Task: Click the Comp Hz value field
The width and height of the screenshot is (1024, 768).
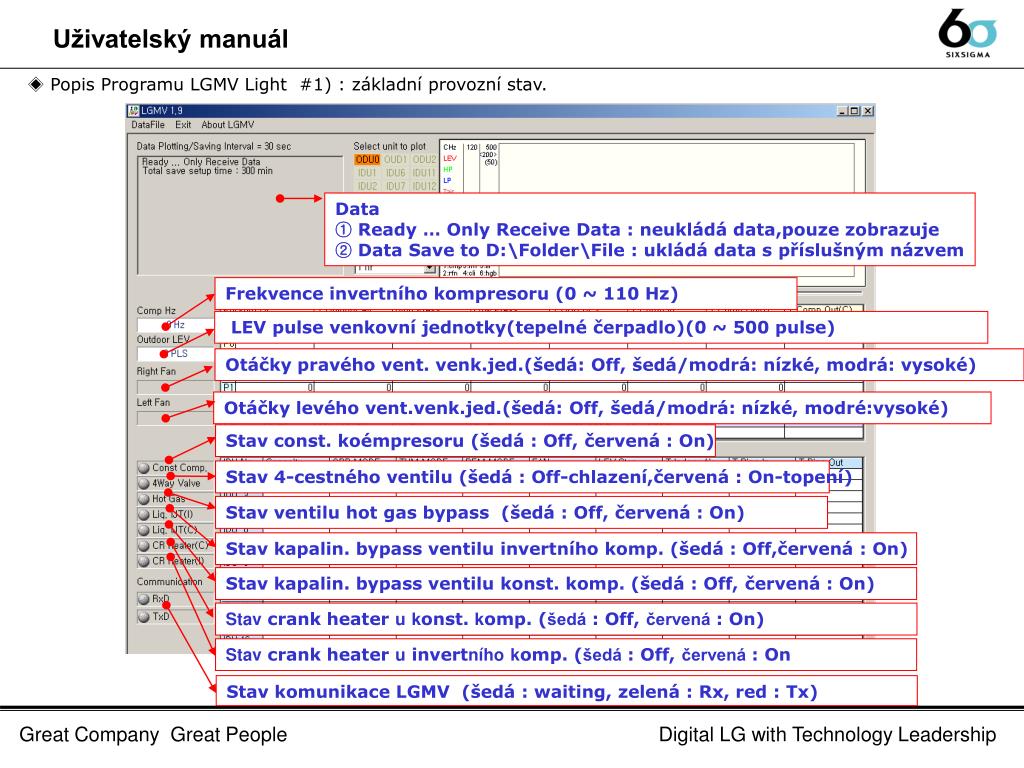Action: click(176, 325)
